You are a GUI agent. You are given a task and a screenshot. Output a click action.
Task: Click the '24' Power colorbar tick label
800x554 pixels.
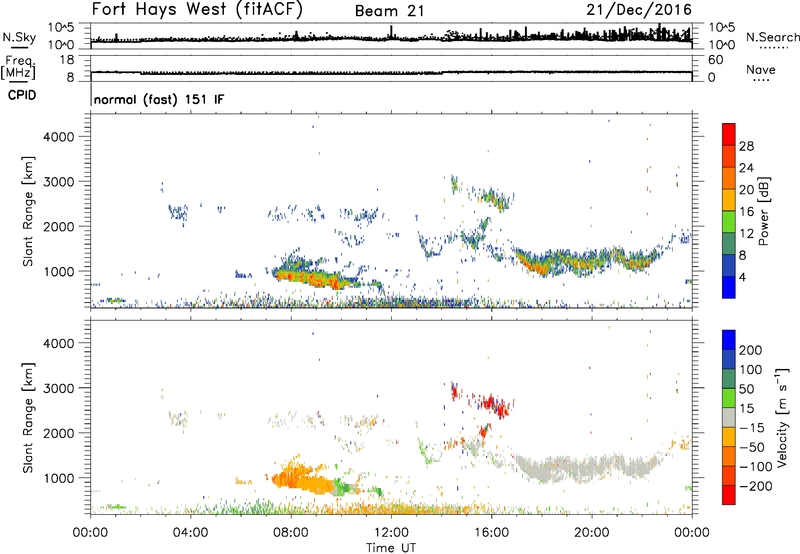coord(746,168)
